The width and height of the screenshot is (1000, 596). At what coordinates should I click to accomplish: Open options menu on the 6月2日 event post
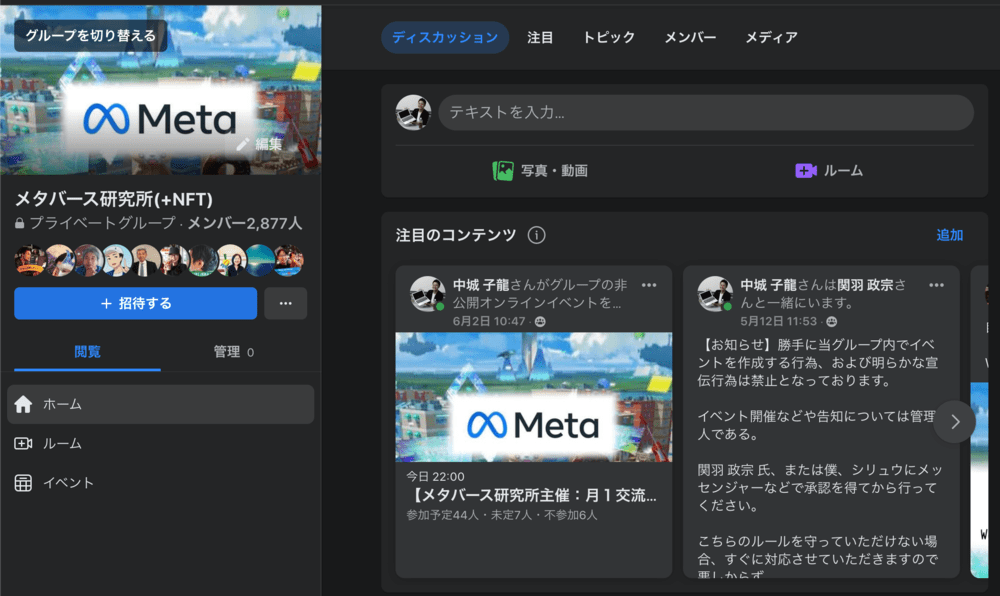point(649,286)
